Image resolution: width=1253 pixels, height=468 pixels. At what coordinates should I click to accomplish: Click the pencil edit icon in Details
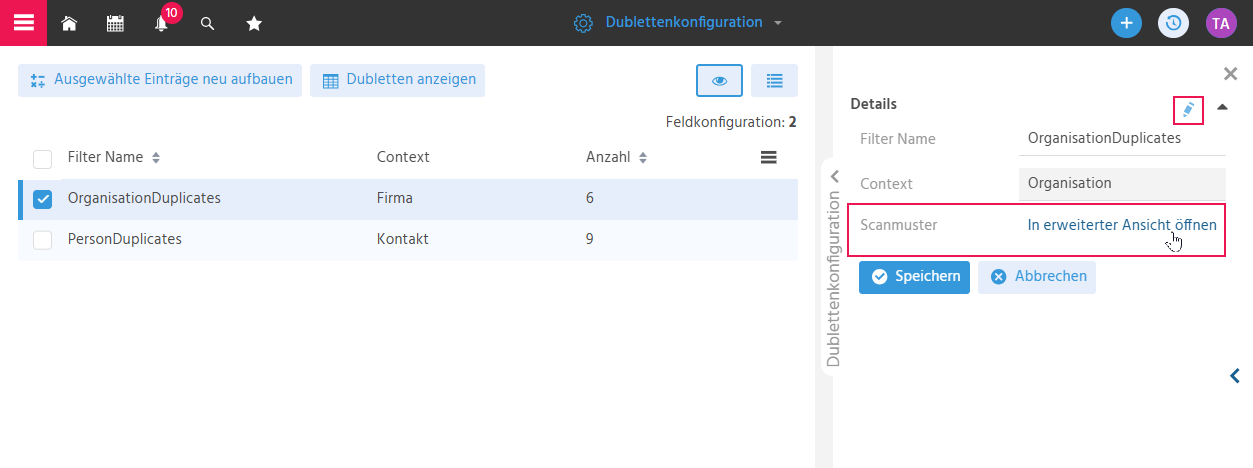click(1188, 109)
